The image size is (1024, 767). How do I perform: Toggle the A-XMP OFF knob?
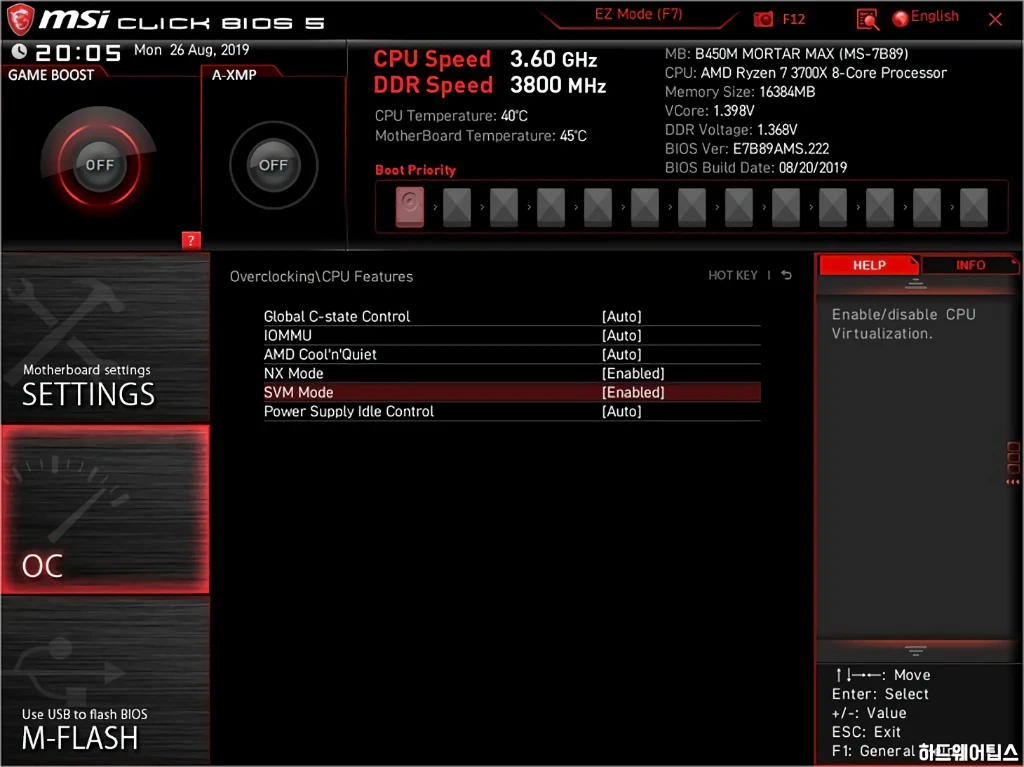click(273, 165)
